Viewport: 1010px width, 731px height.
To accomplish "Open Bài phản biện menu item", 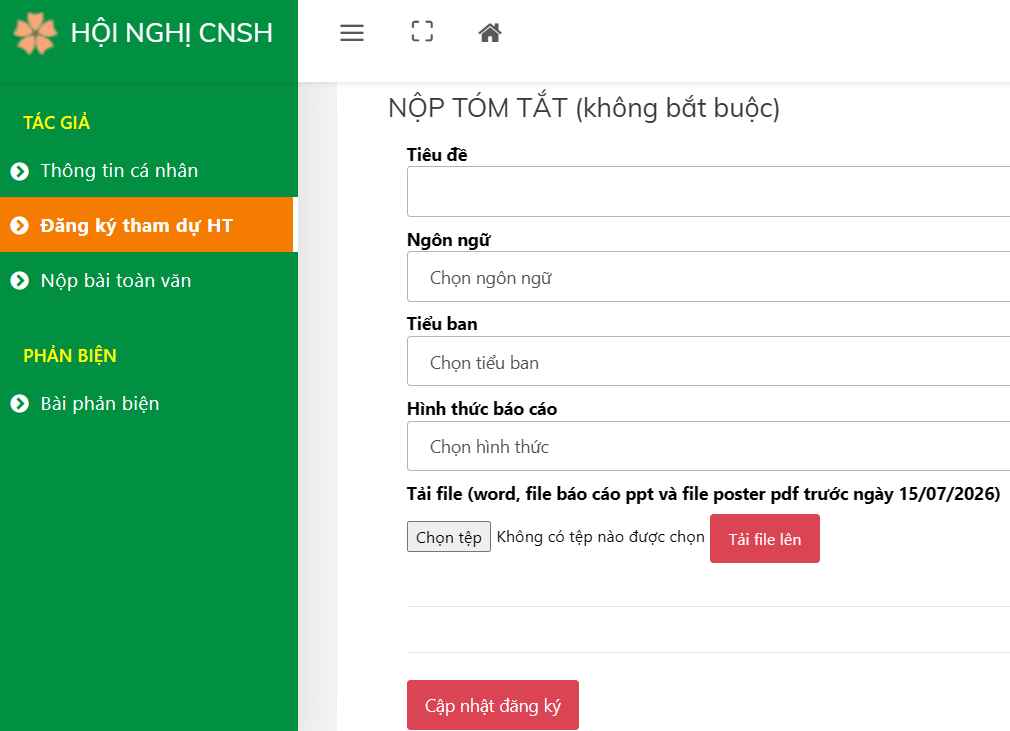I will click(x=100, y=404).
